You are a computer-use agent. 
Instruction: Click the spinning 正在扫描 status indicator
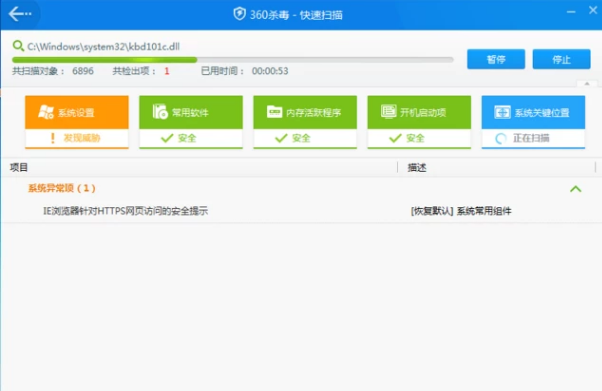point(501,139)
